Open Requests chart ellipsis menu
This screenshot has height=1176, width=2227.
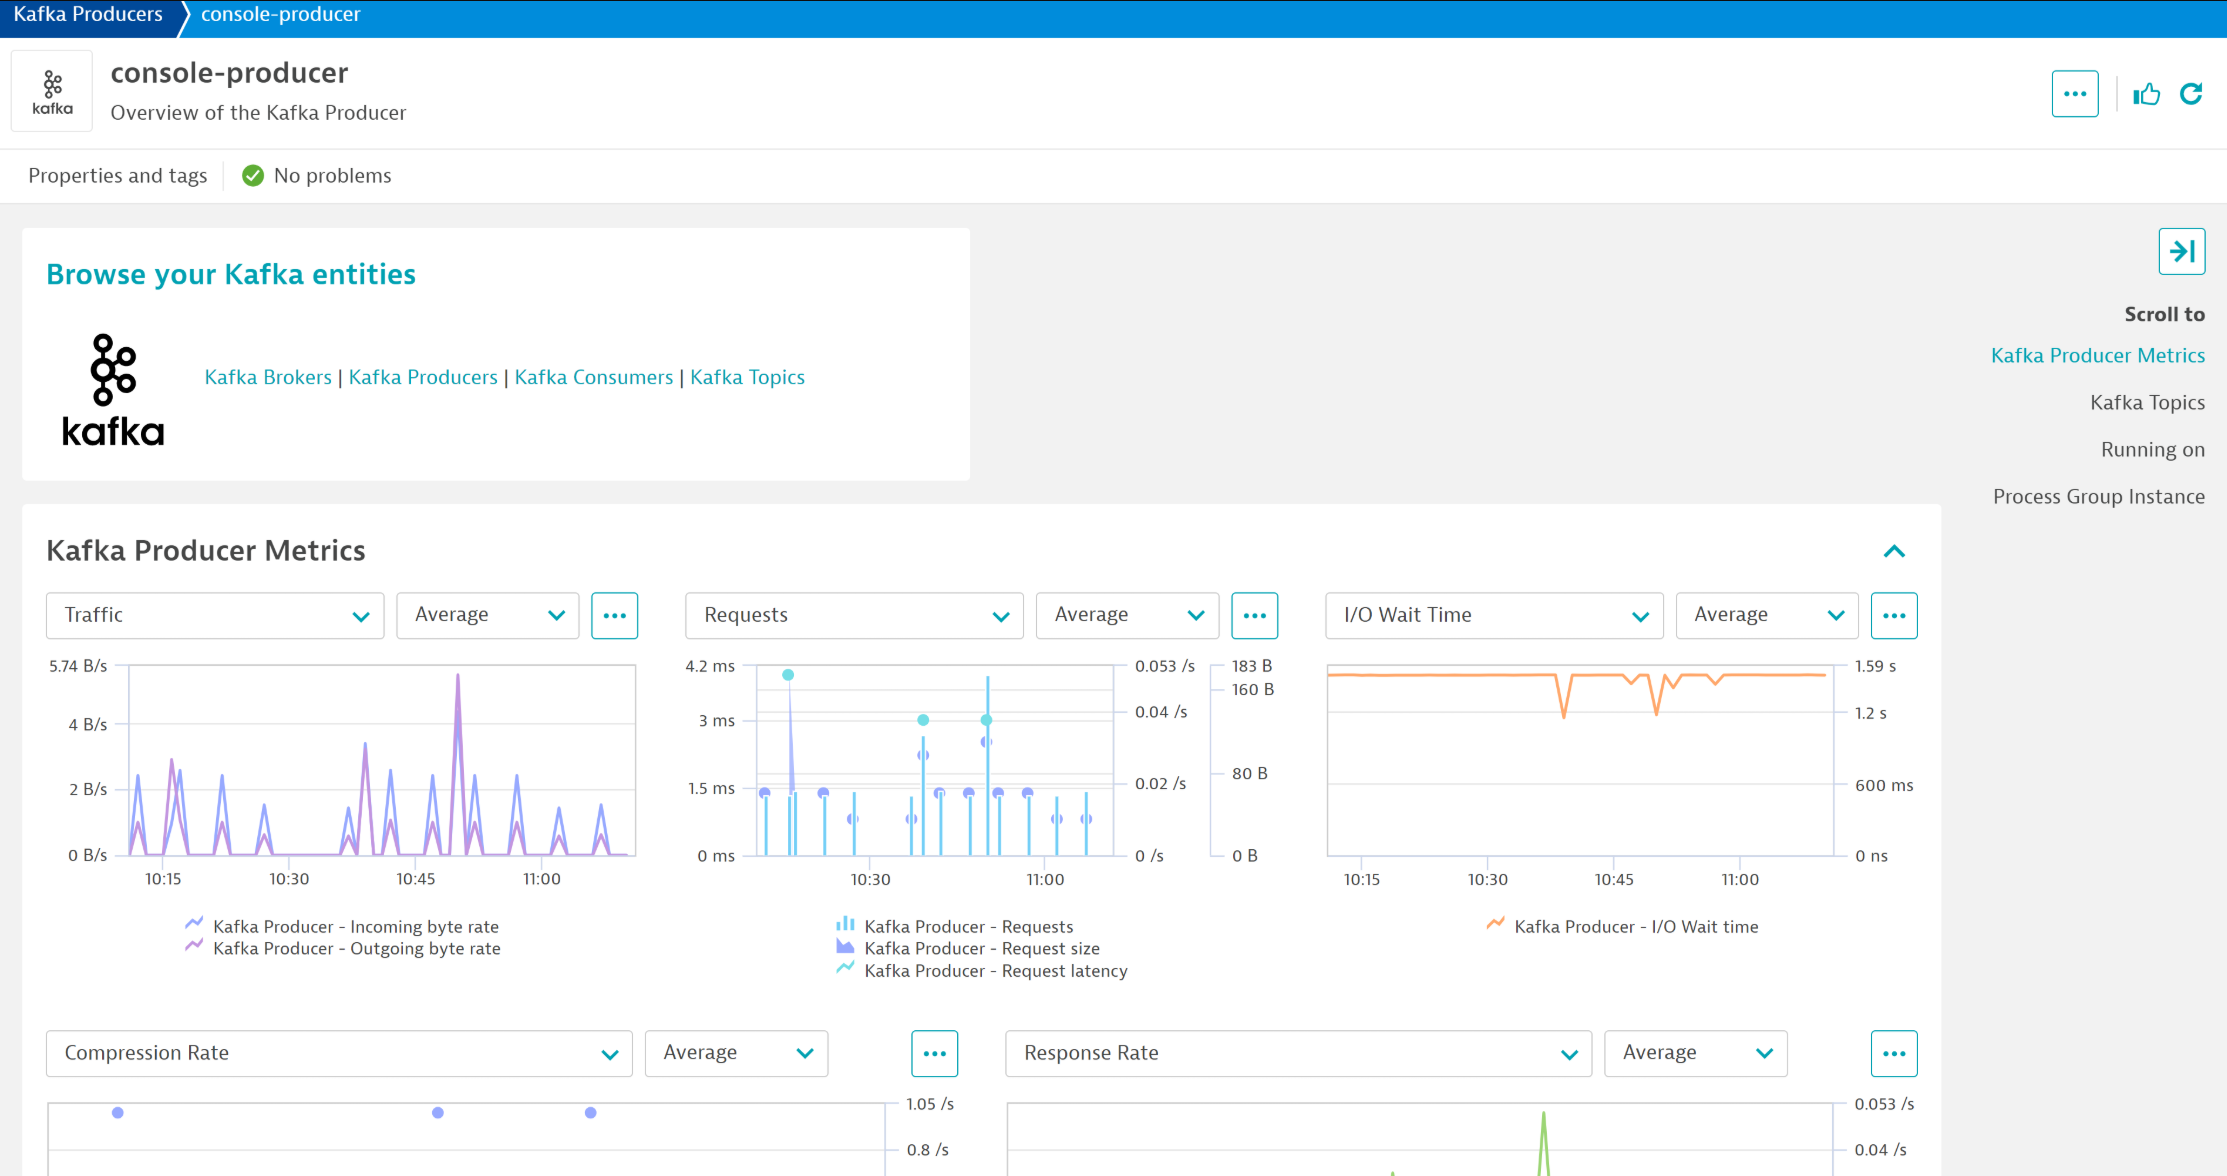pos(1254,616)
